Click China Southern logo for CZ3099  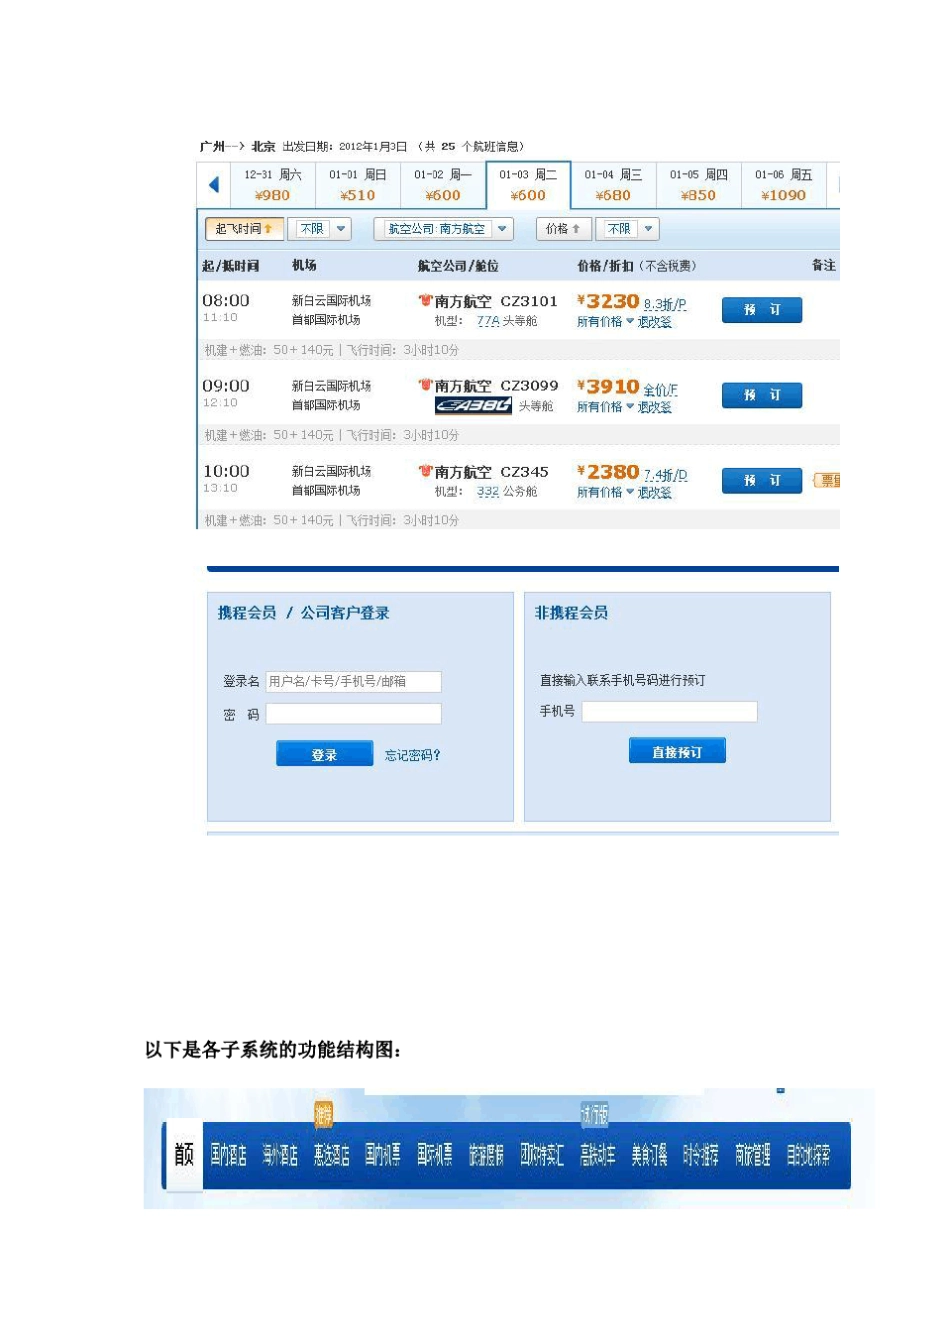(425, 385)
